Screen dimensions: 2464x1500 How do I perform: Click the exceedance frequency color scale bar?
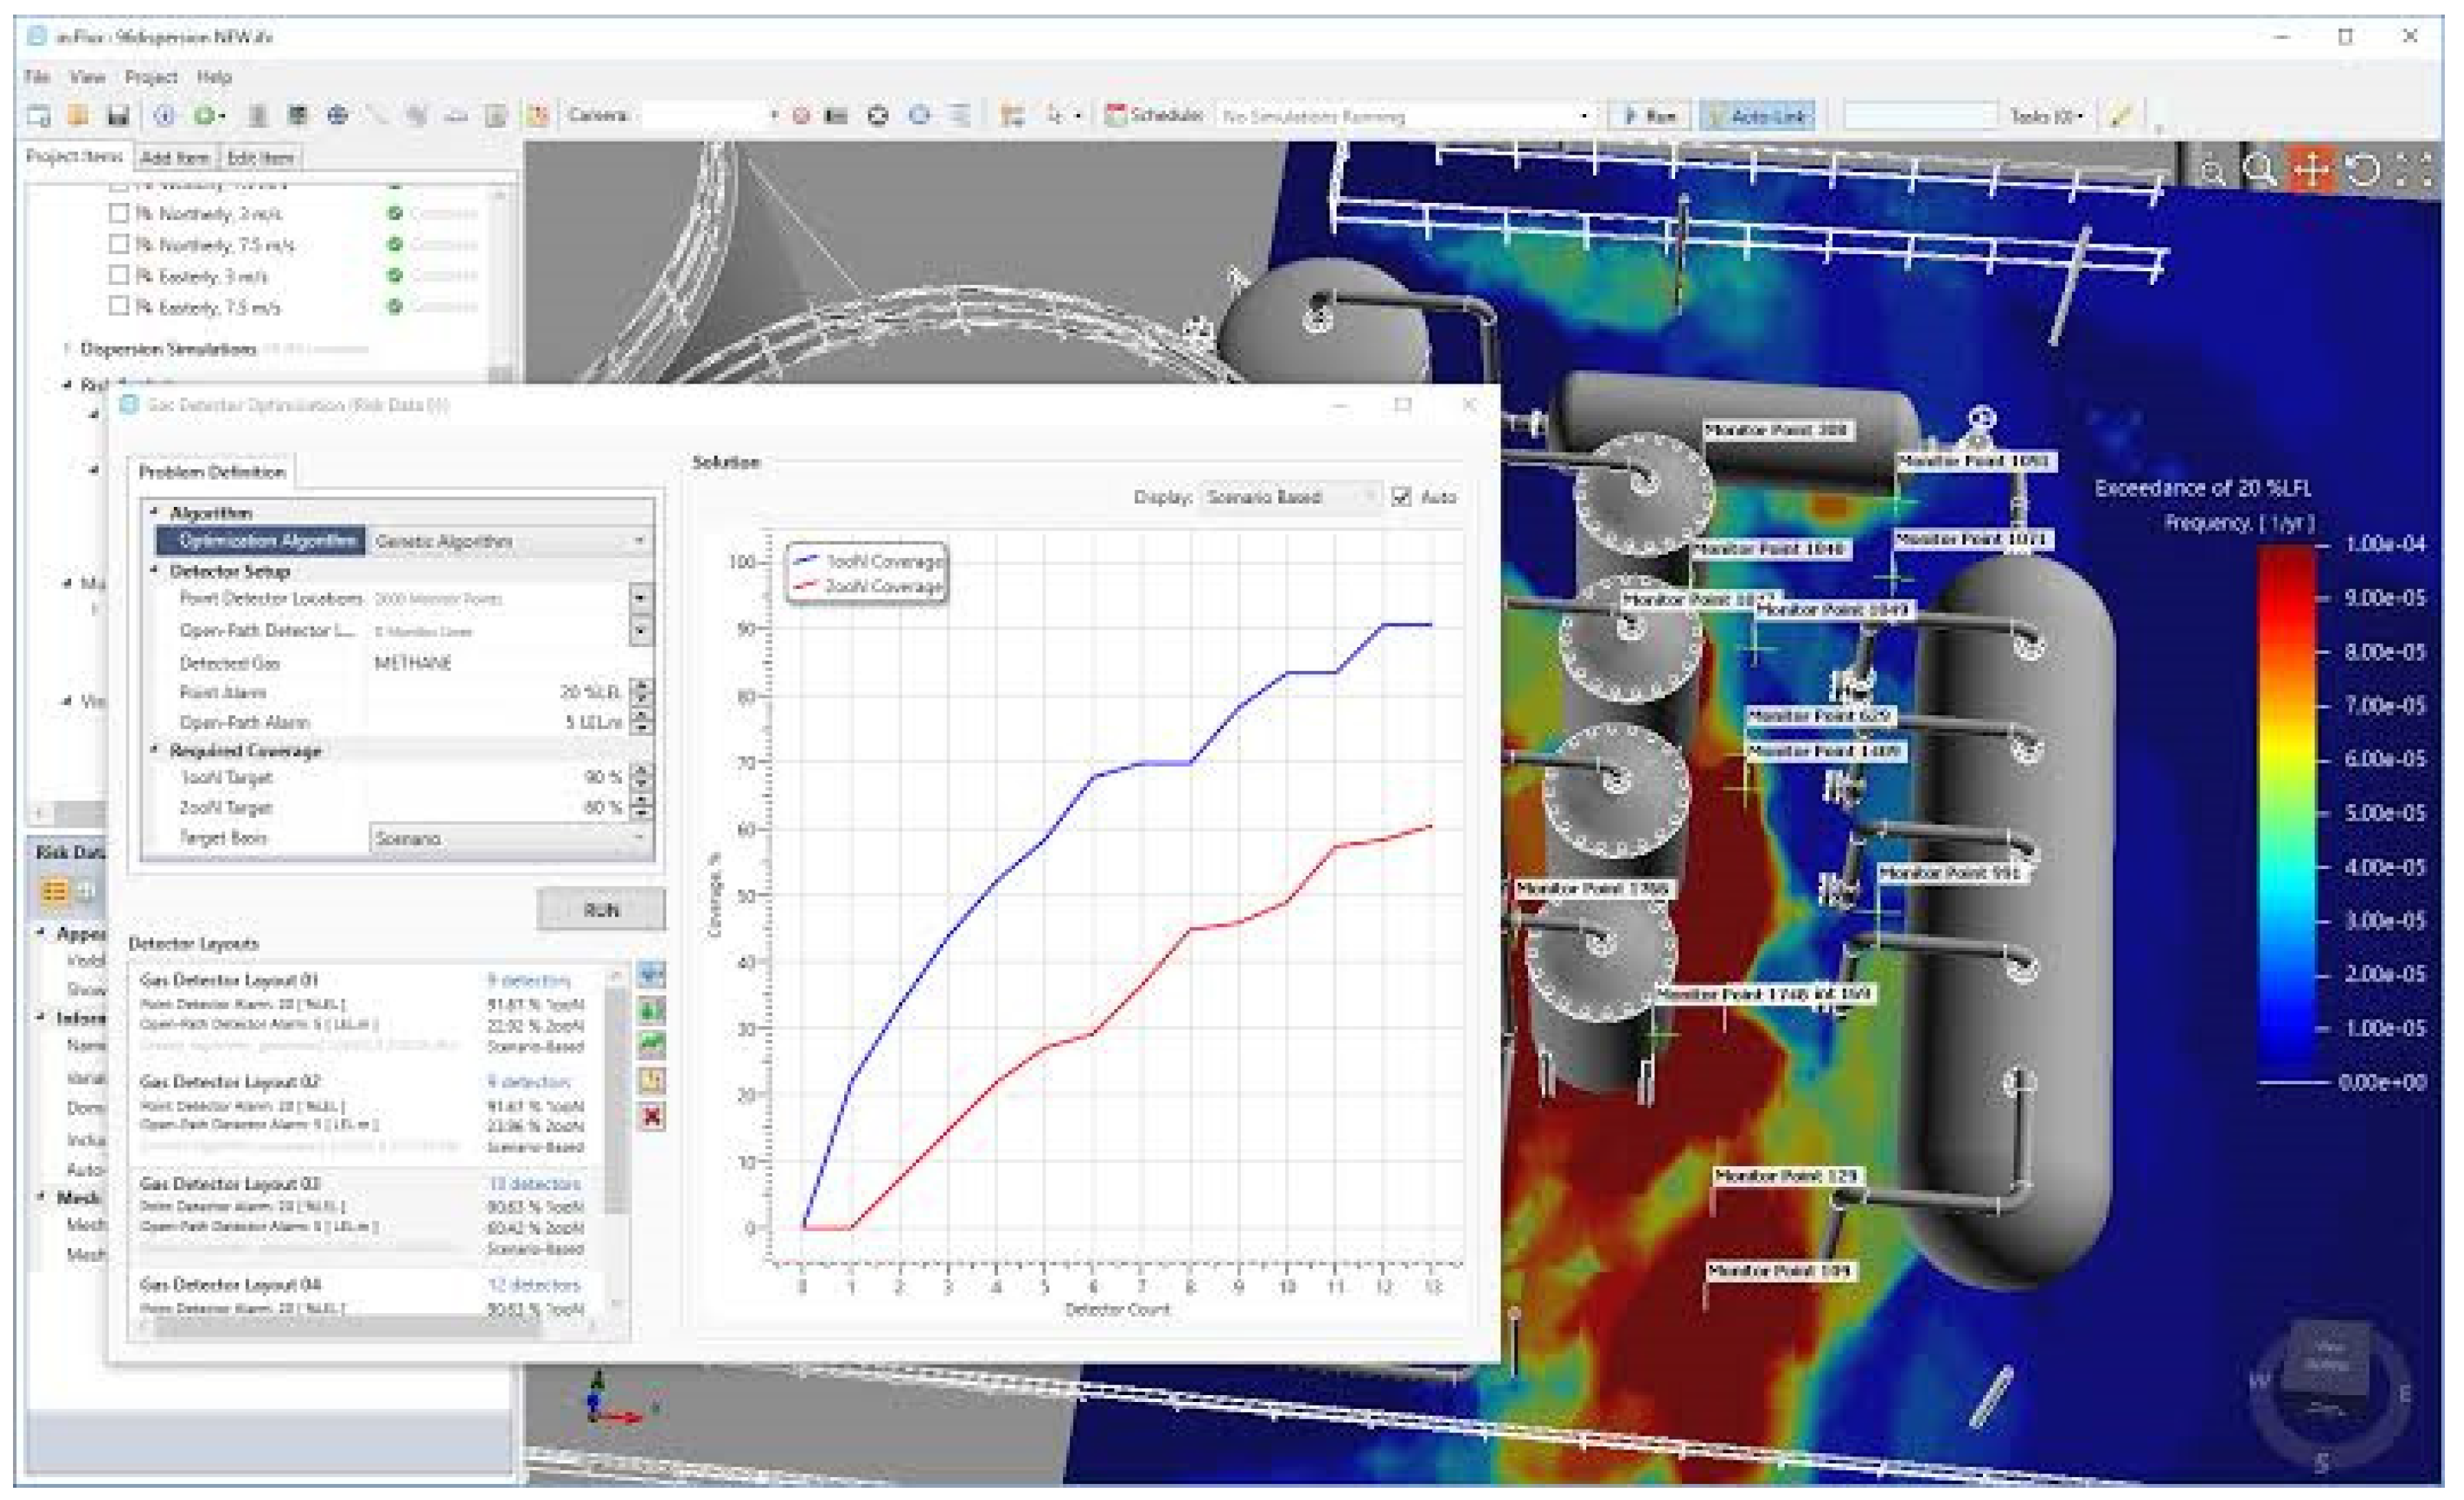(x=2286, y=812)
